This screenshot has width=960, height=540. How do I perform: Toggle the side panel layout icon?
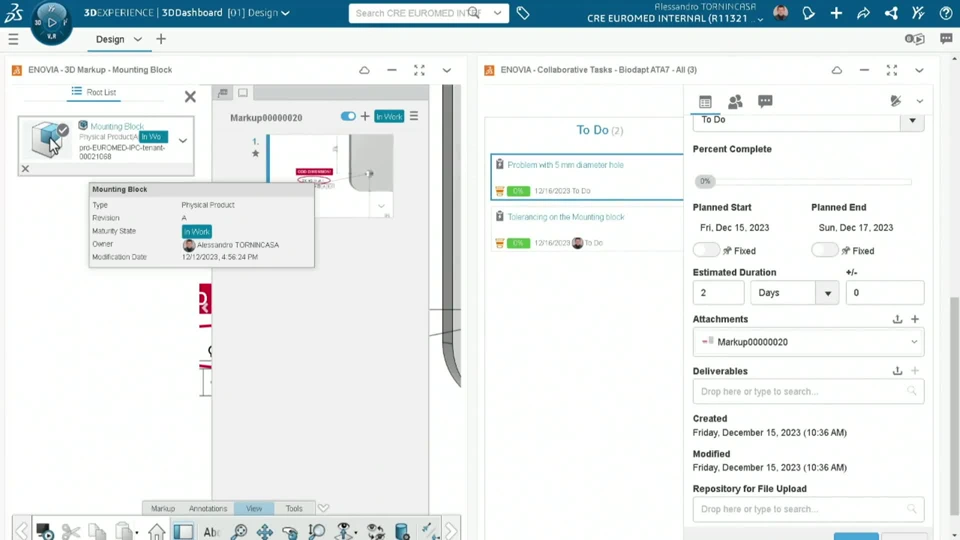(x=183, y=531)
